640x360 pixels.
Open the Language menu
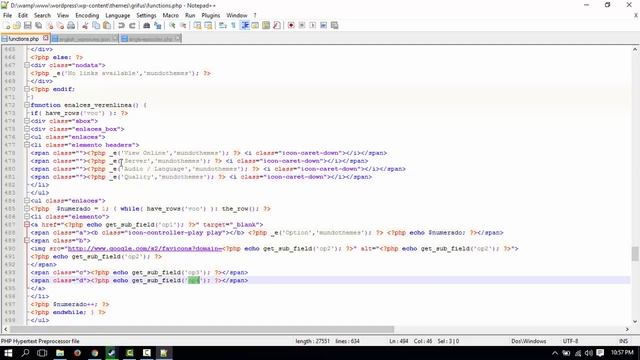click(118, 15)
